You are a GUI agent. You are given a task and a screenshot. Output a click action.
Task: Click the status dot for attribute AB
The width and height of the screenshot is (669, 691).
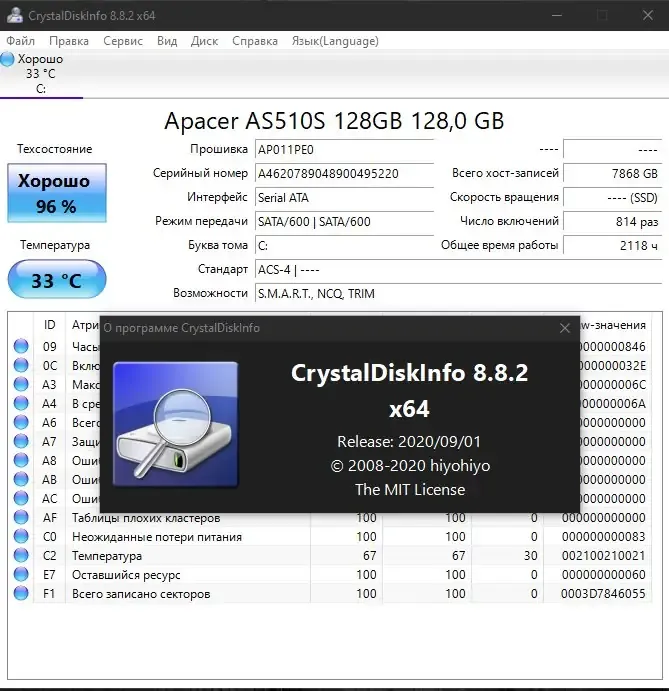[21, 479]
